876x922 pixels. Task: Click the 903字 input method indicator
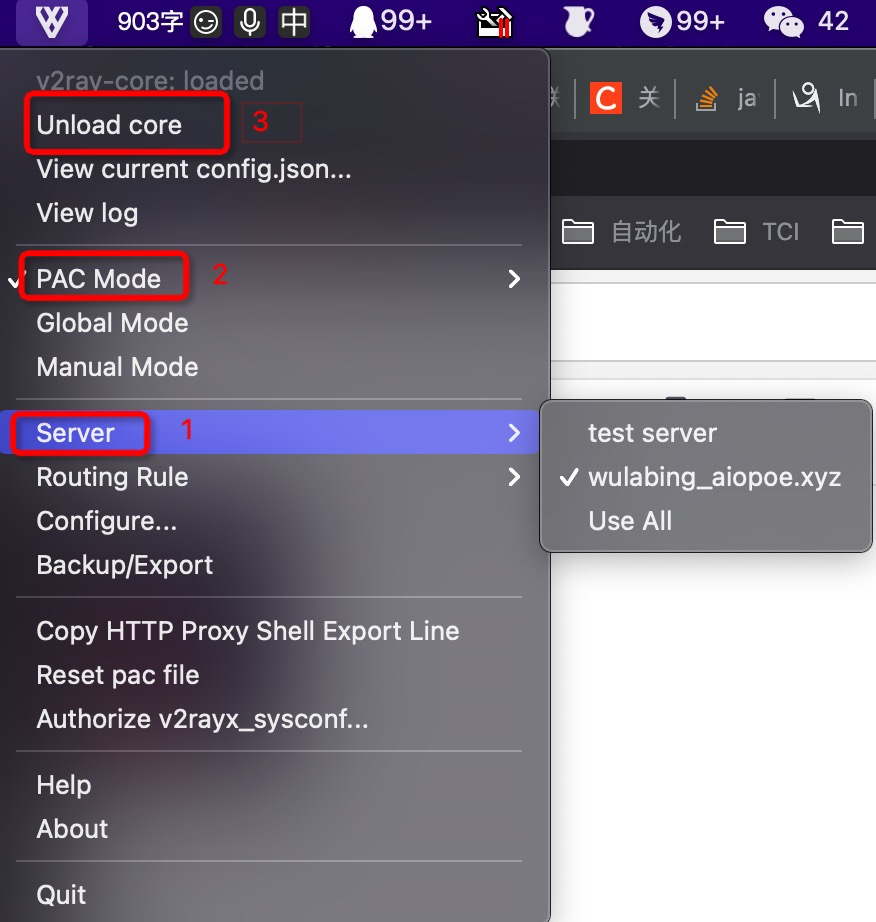[x=150, y=22]
